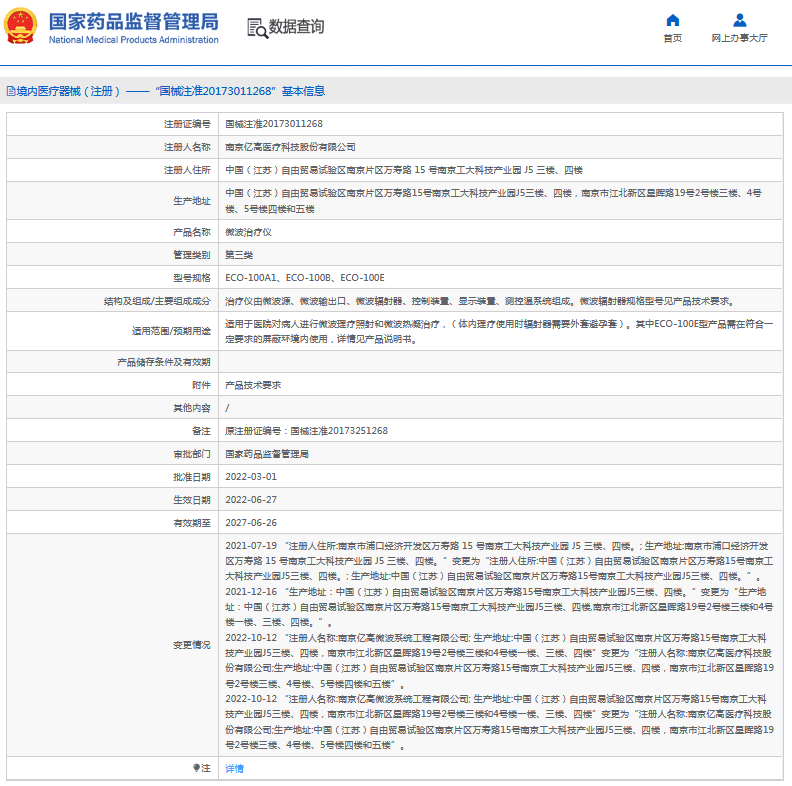Image resolution: width=792 pixels, height=786 pixels.
Task: Click approval department 国家药品监督管理局 cell
Action: pyautogui.click(x=267, y=454)
